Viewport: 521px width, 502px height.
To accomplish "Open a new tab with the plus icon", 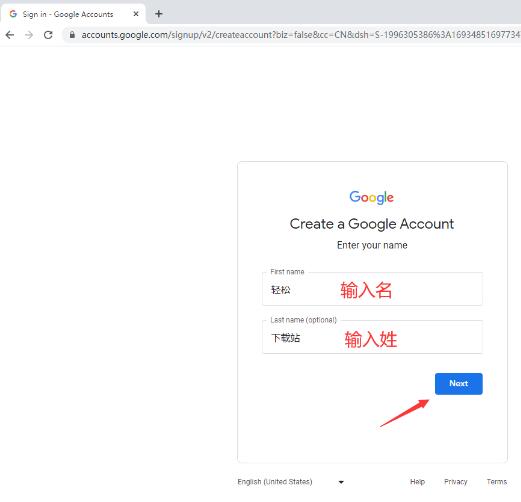I will coord(159,14).
